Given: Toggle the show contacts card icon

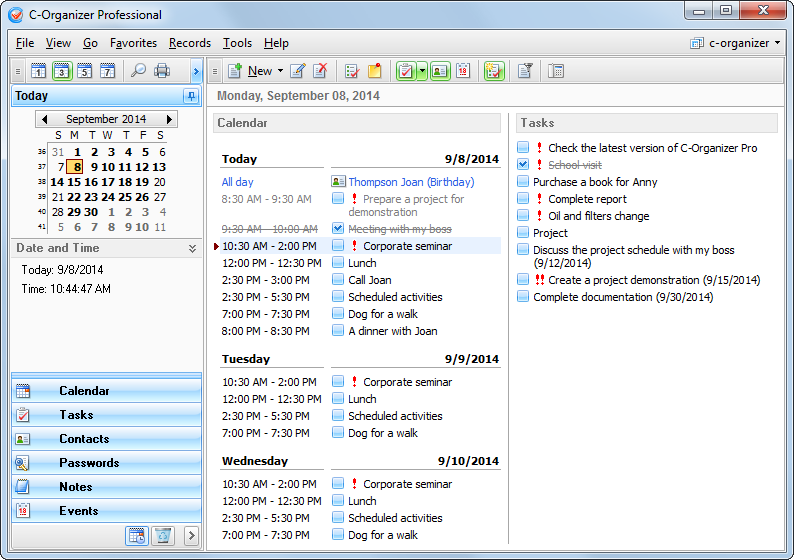Looking at the screenshot, I should click(x=440, y=71).
